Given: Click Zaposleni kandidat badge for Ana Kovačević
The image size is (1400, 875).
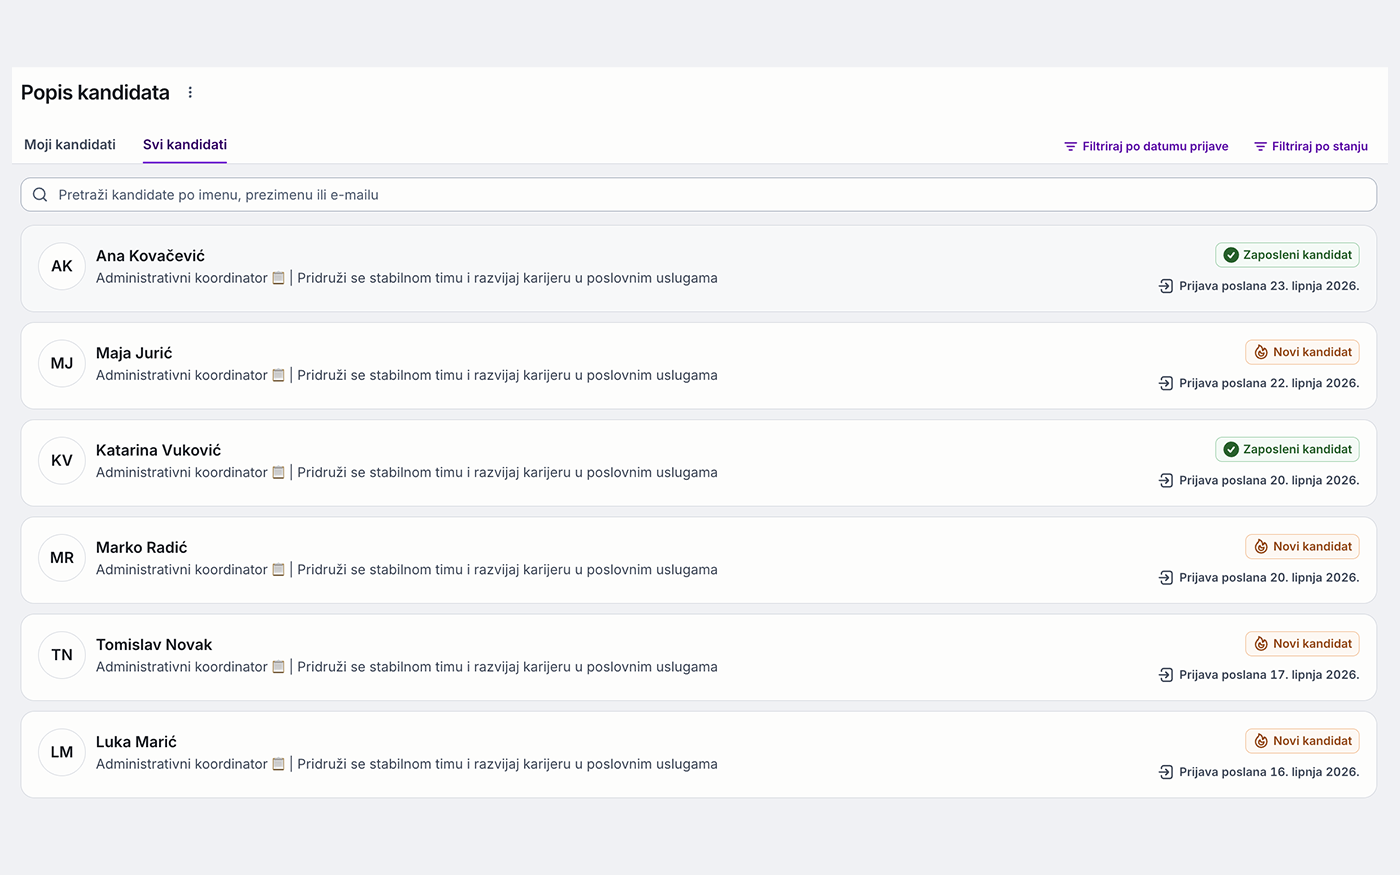Looking at the screenshot, I should (x=1287, y=255).
